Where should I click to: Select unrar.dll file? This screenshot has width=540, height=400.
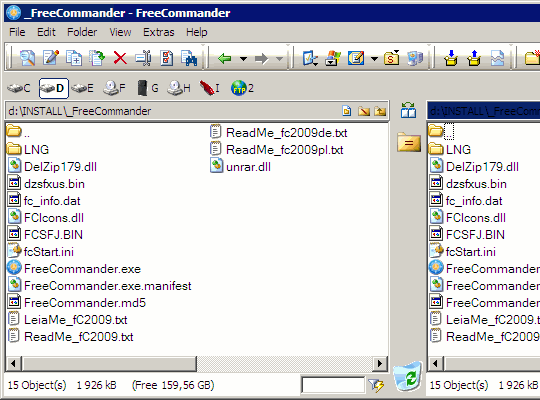(240, 167)
